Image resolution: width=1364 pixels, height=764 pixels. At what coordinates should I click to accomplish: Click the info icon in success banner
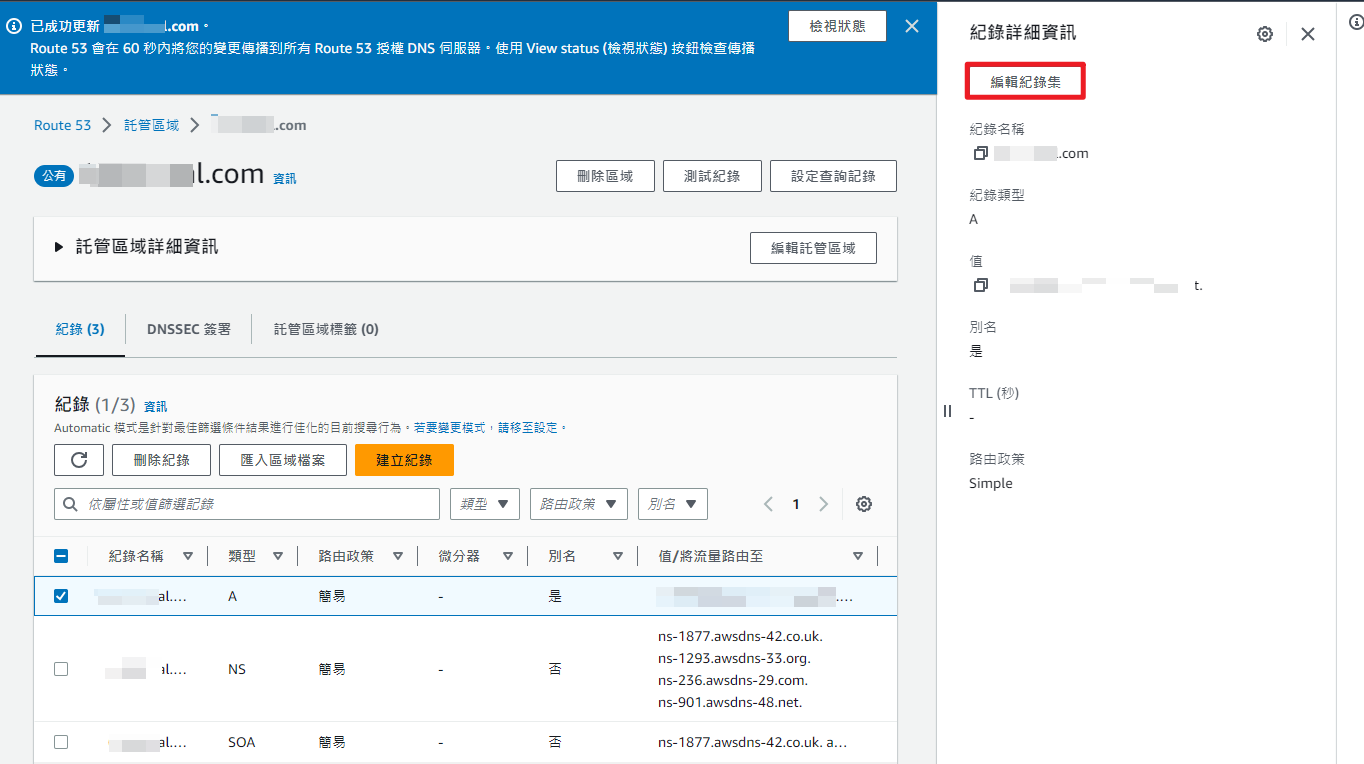pos(14,27)
